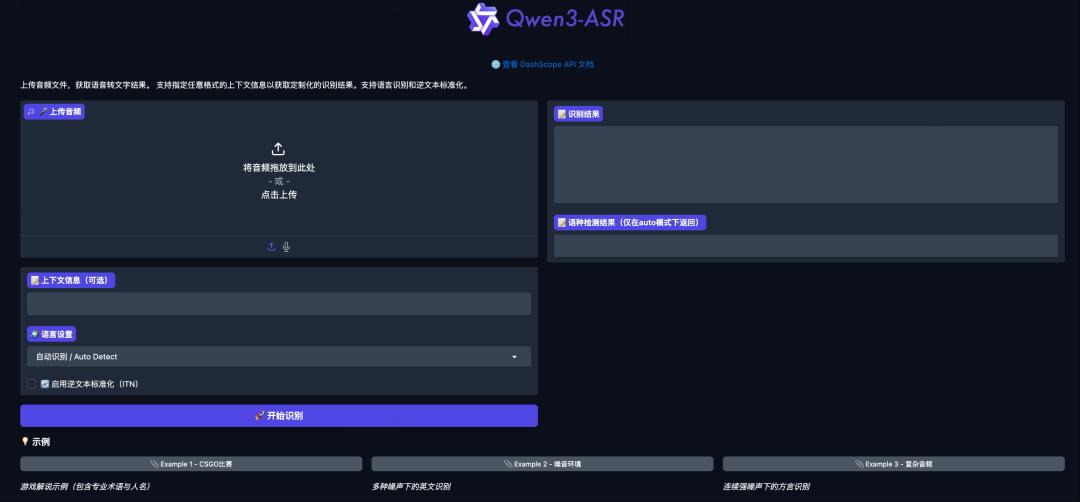Screen dimensions: 1080x502
Task: Load Example 1 - CSGO比赛
Action: pos(191,464)
